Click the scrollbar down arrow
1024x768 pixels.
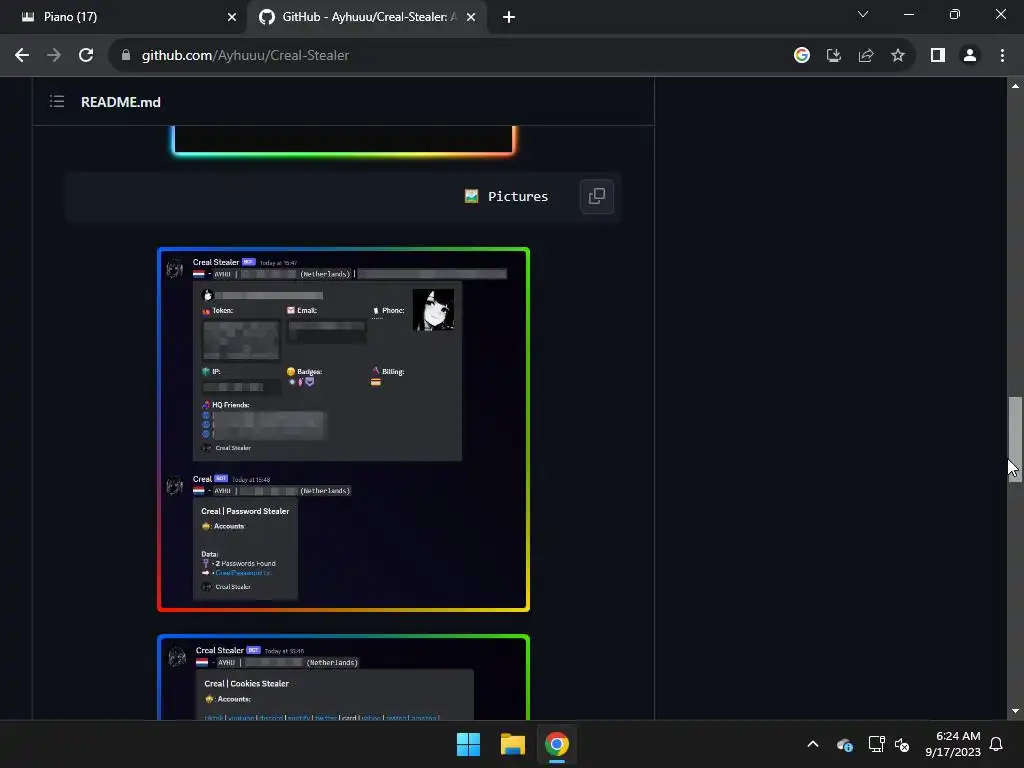pos(1015,711)
